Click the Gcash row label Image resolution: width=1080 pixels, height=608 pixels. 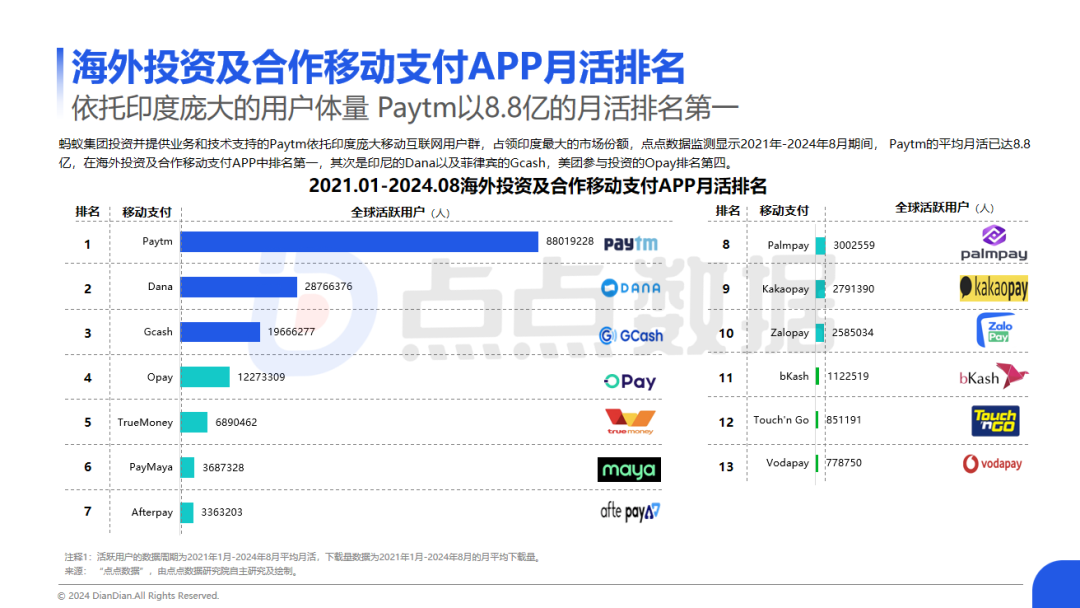(158, 332)
